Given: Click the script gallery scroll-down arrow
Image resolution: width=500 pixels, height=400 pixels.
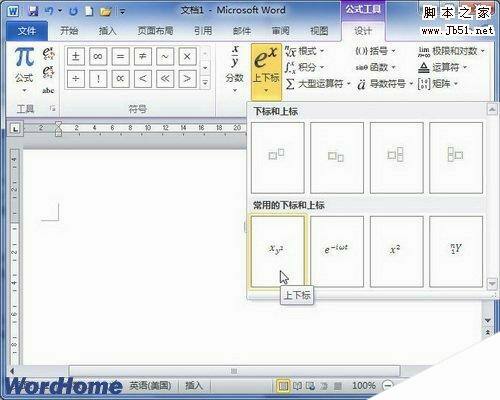Looking at the screenshot, I should click(x=492, y=283).
